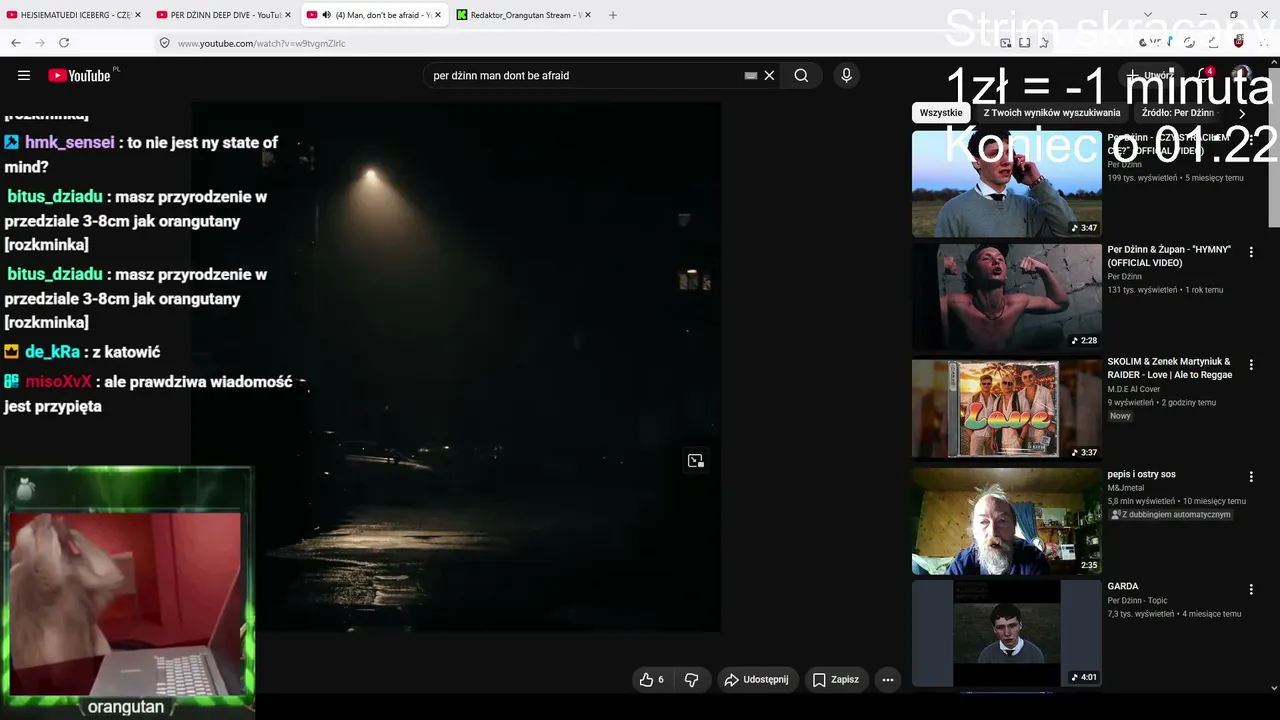Select Z Twoich wyników wyszukiwania chip
1280x720 pixels.
(x=1052, y=113)
